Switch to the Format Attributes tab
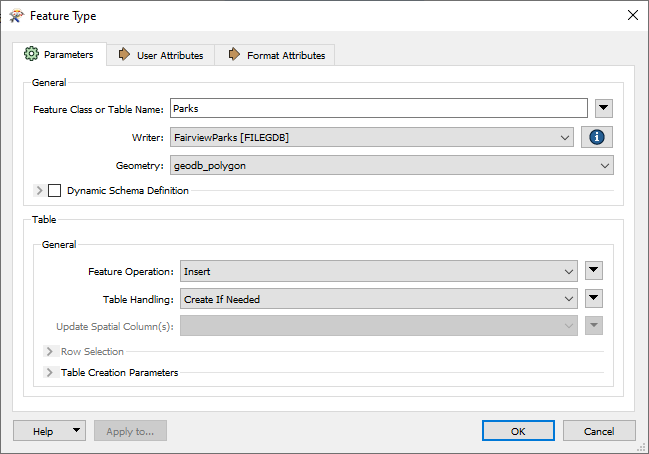 click(275, 55)
